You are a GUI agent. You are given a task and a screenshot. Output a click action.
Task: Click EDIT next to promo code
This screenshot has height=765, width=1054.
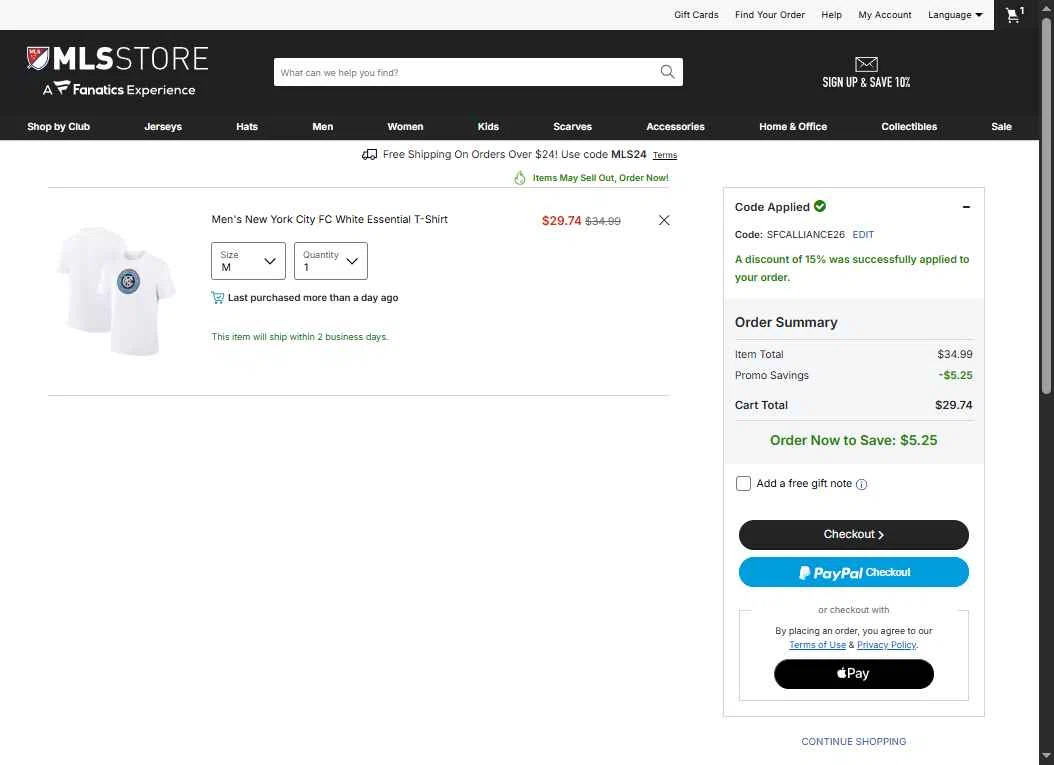coord(863,235)
